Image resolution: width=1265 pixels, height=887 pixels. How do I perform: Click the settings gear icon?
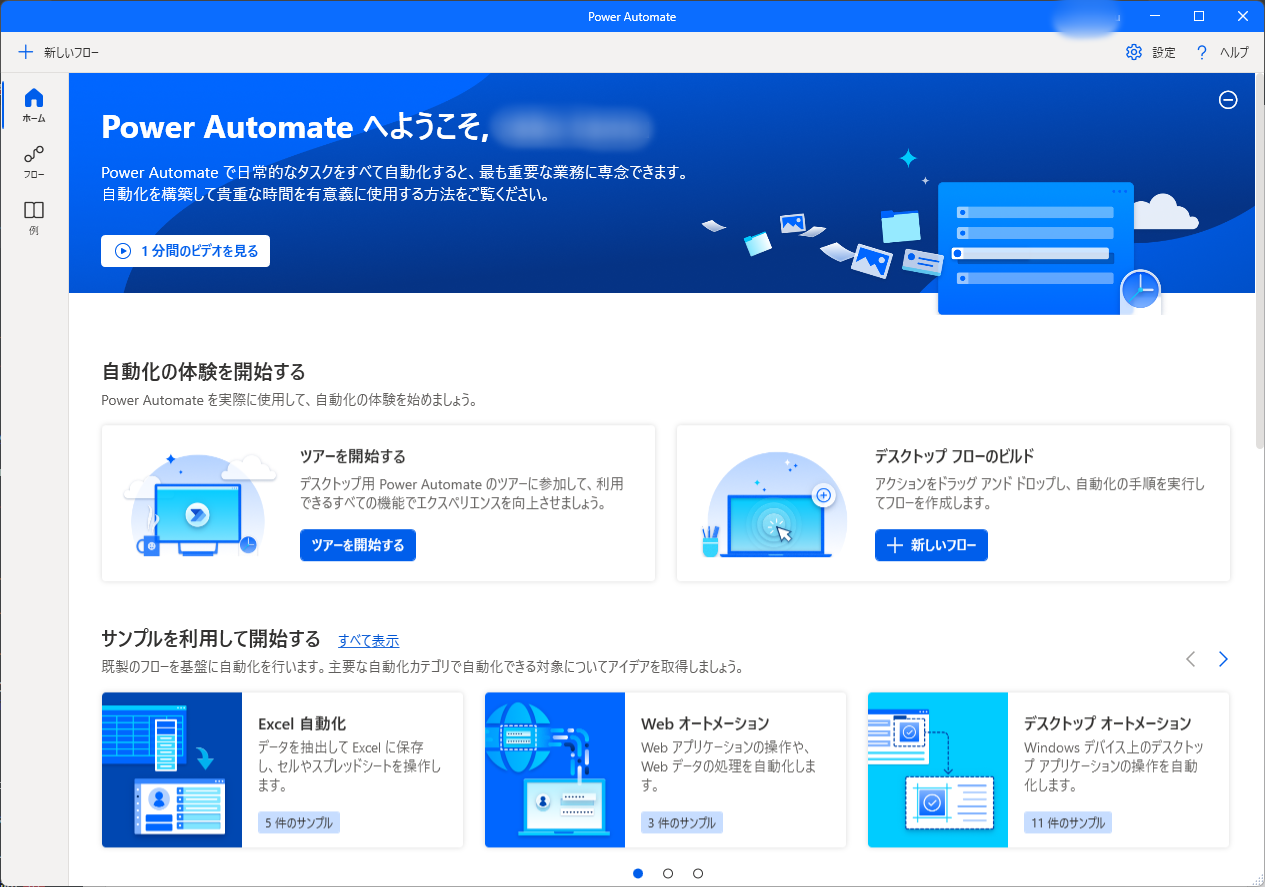coord(1134,52)
